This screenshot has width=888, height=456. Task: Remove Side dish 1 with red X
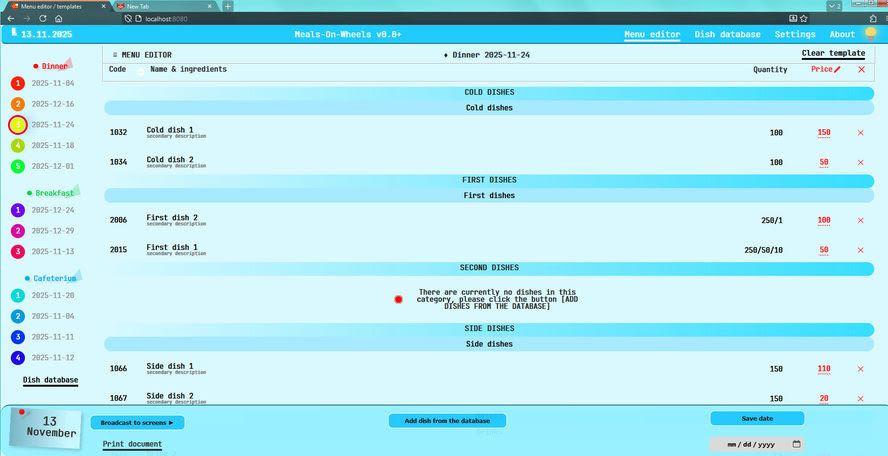pyautogui.click(x=860, y=369)
